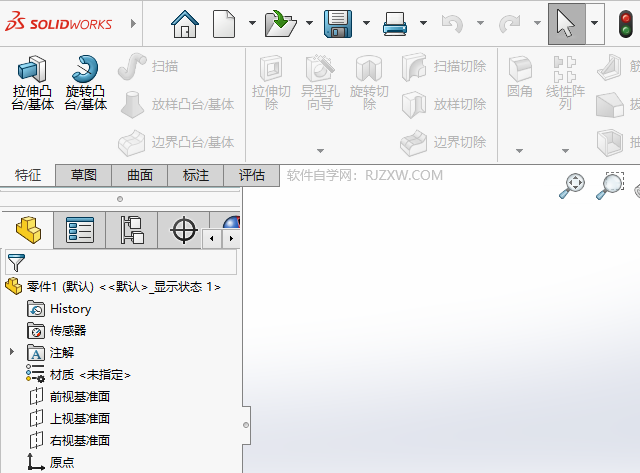Expand the Print dropdown arrow
Screen dimensions: 640x473
pyautogui.click(x=424, y=23)
